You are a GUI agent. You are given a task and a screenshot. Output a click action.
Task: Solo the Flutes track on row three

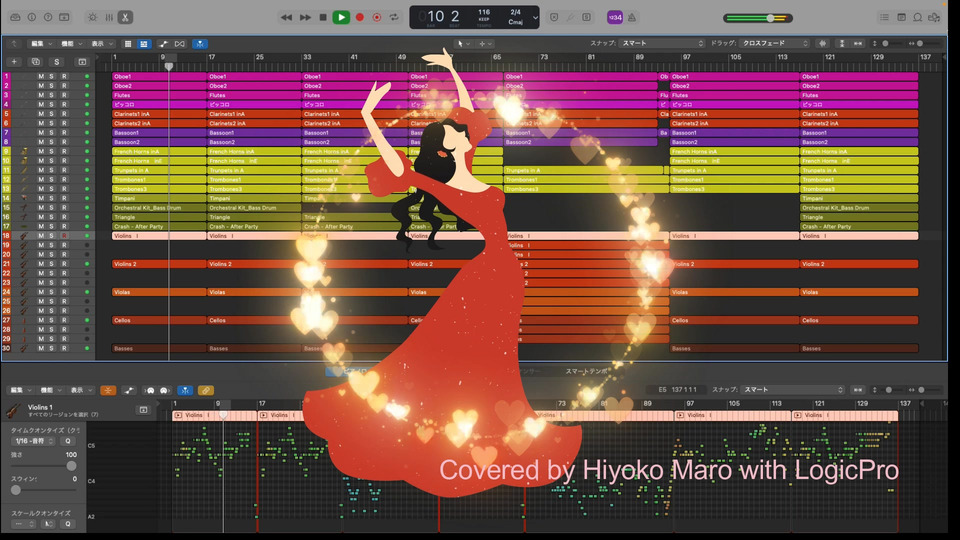(52, 95)
